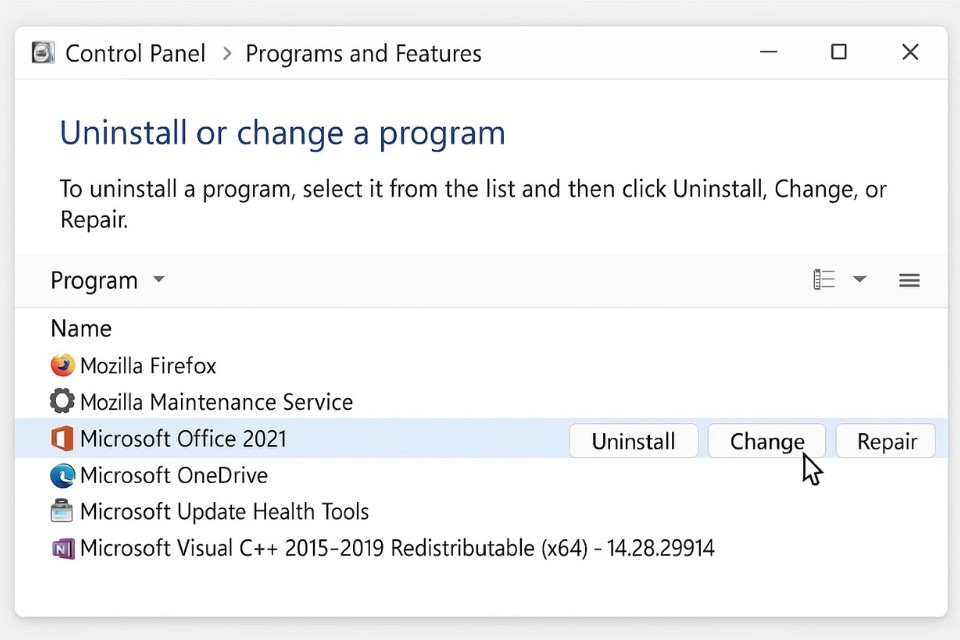
Task: Go to Control Panel breadcrumb
Action: 135,53
